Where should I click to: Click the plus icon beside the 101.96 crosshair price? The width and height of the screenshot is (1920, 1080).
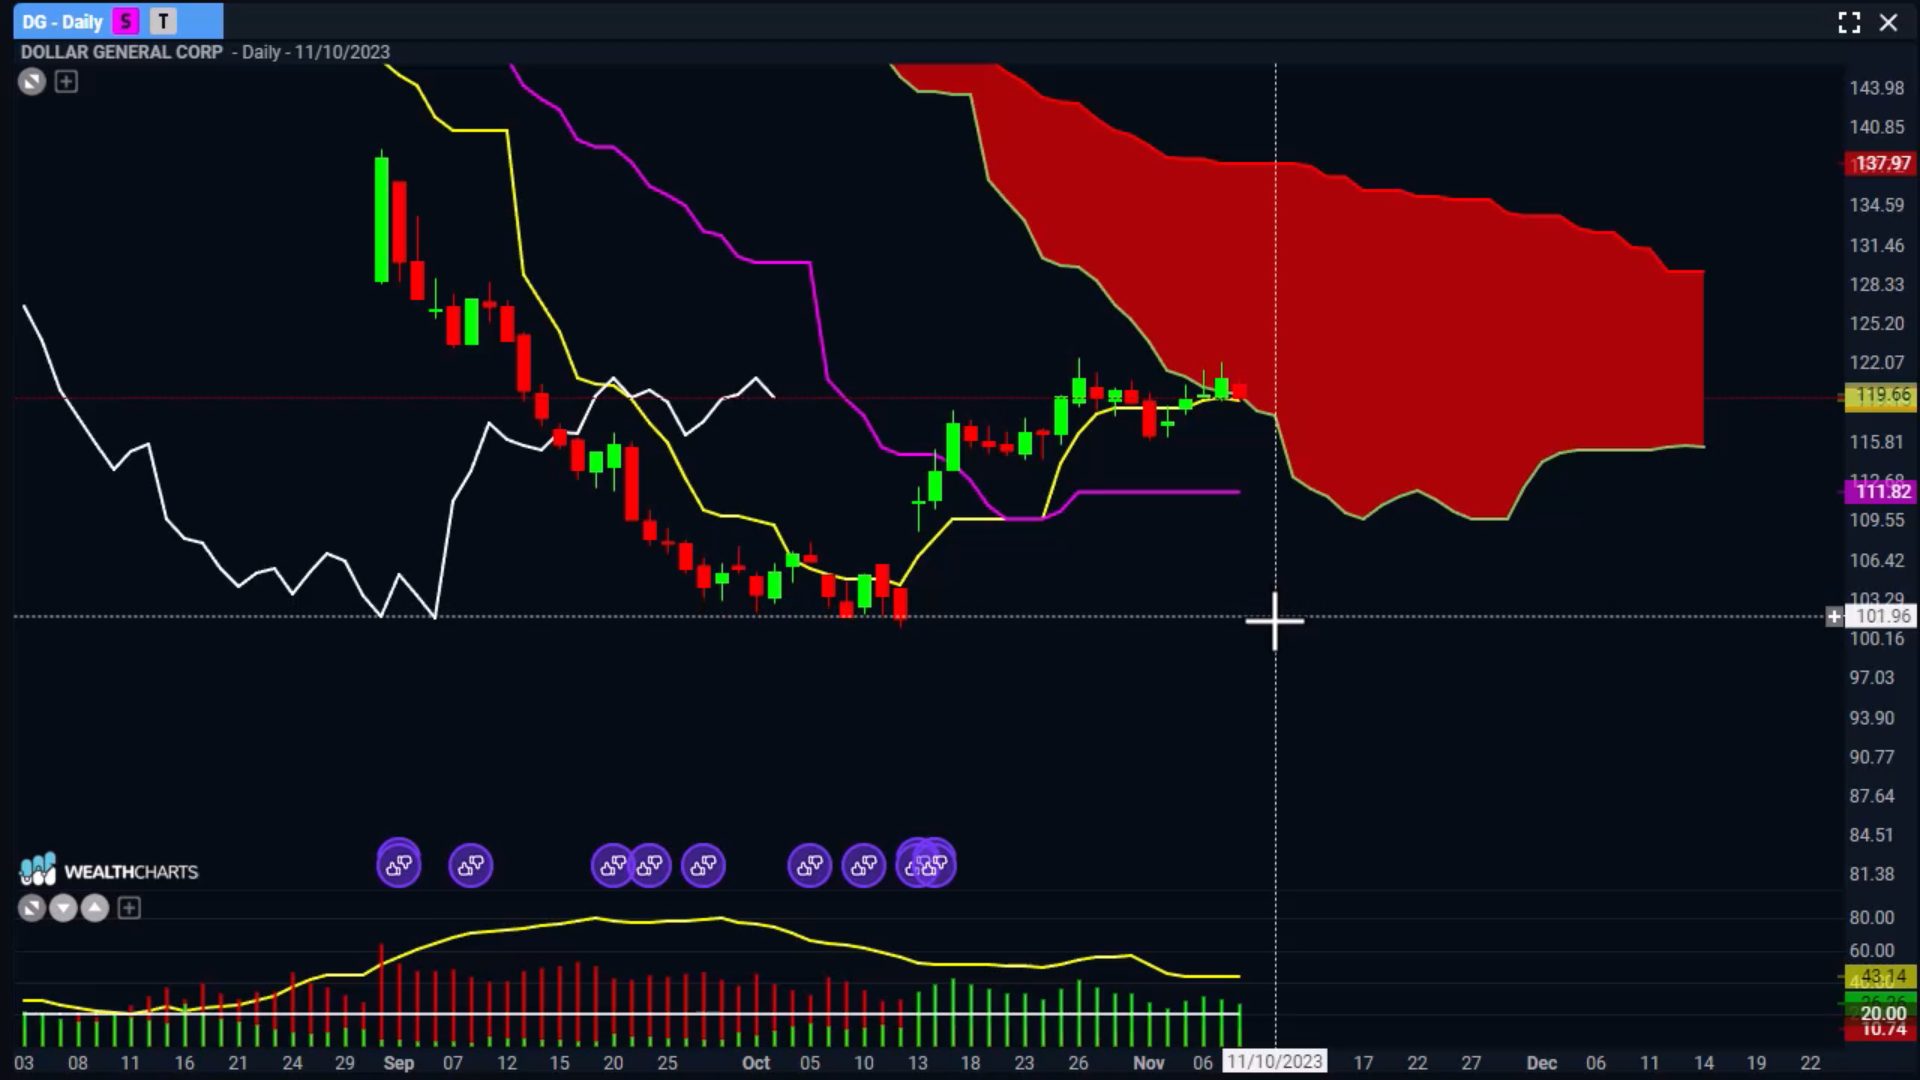pyautogui.click(x=1834, y=617)
